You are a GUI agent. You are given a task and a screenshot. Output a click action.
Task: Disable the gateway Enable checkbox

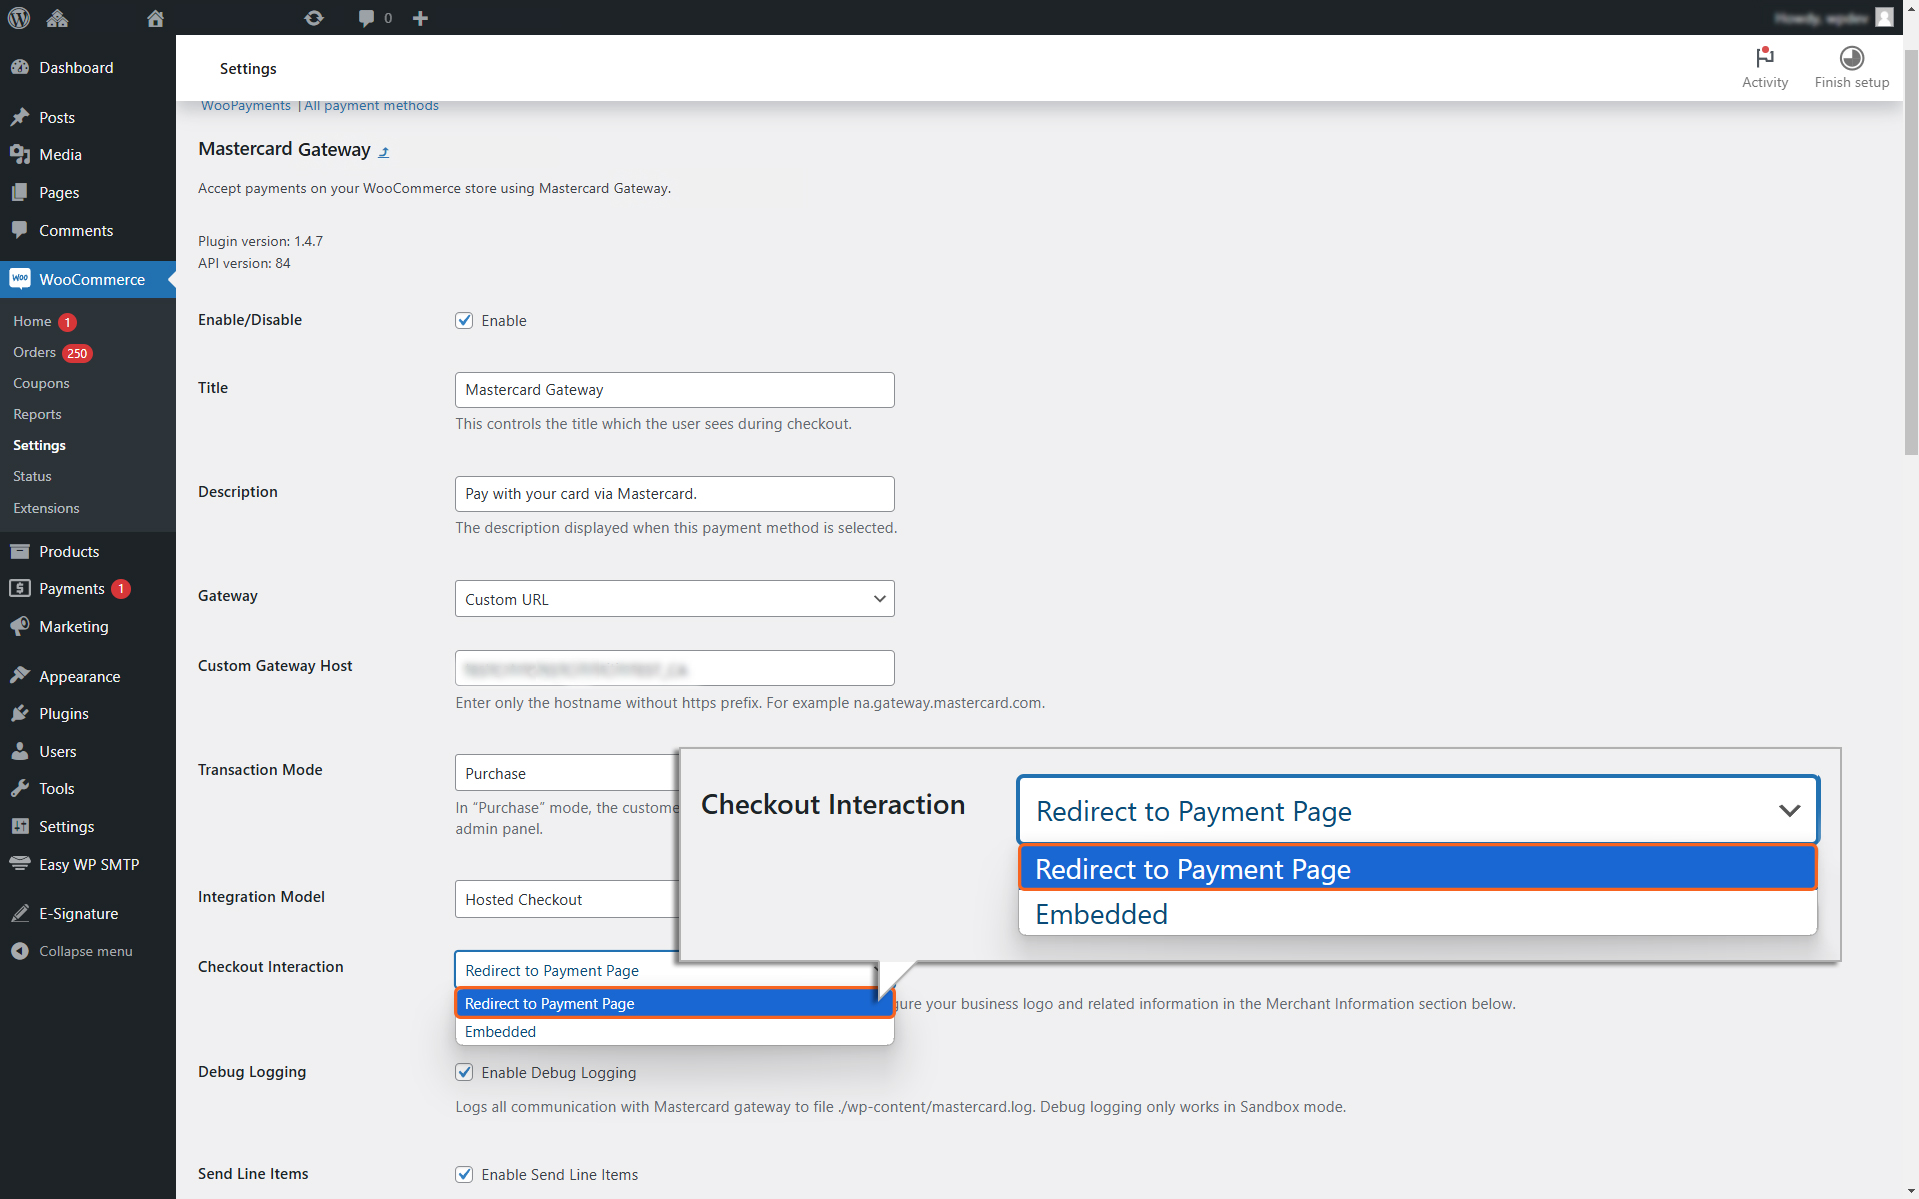point(464,320)
